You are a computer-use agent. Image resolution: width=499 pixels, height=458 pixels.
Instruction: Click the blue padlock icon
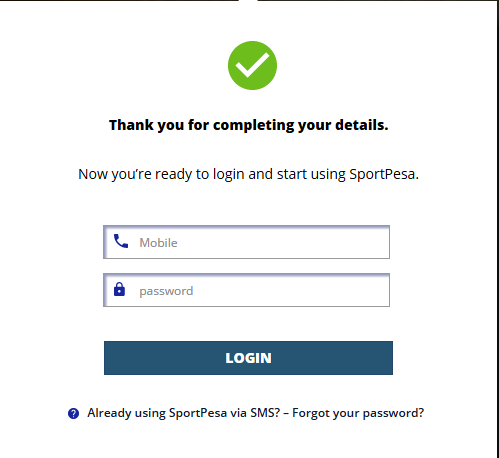(119, 289)
